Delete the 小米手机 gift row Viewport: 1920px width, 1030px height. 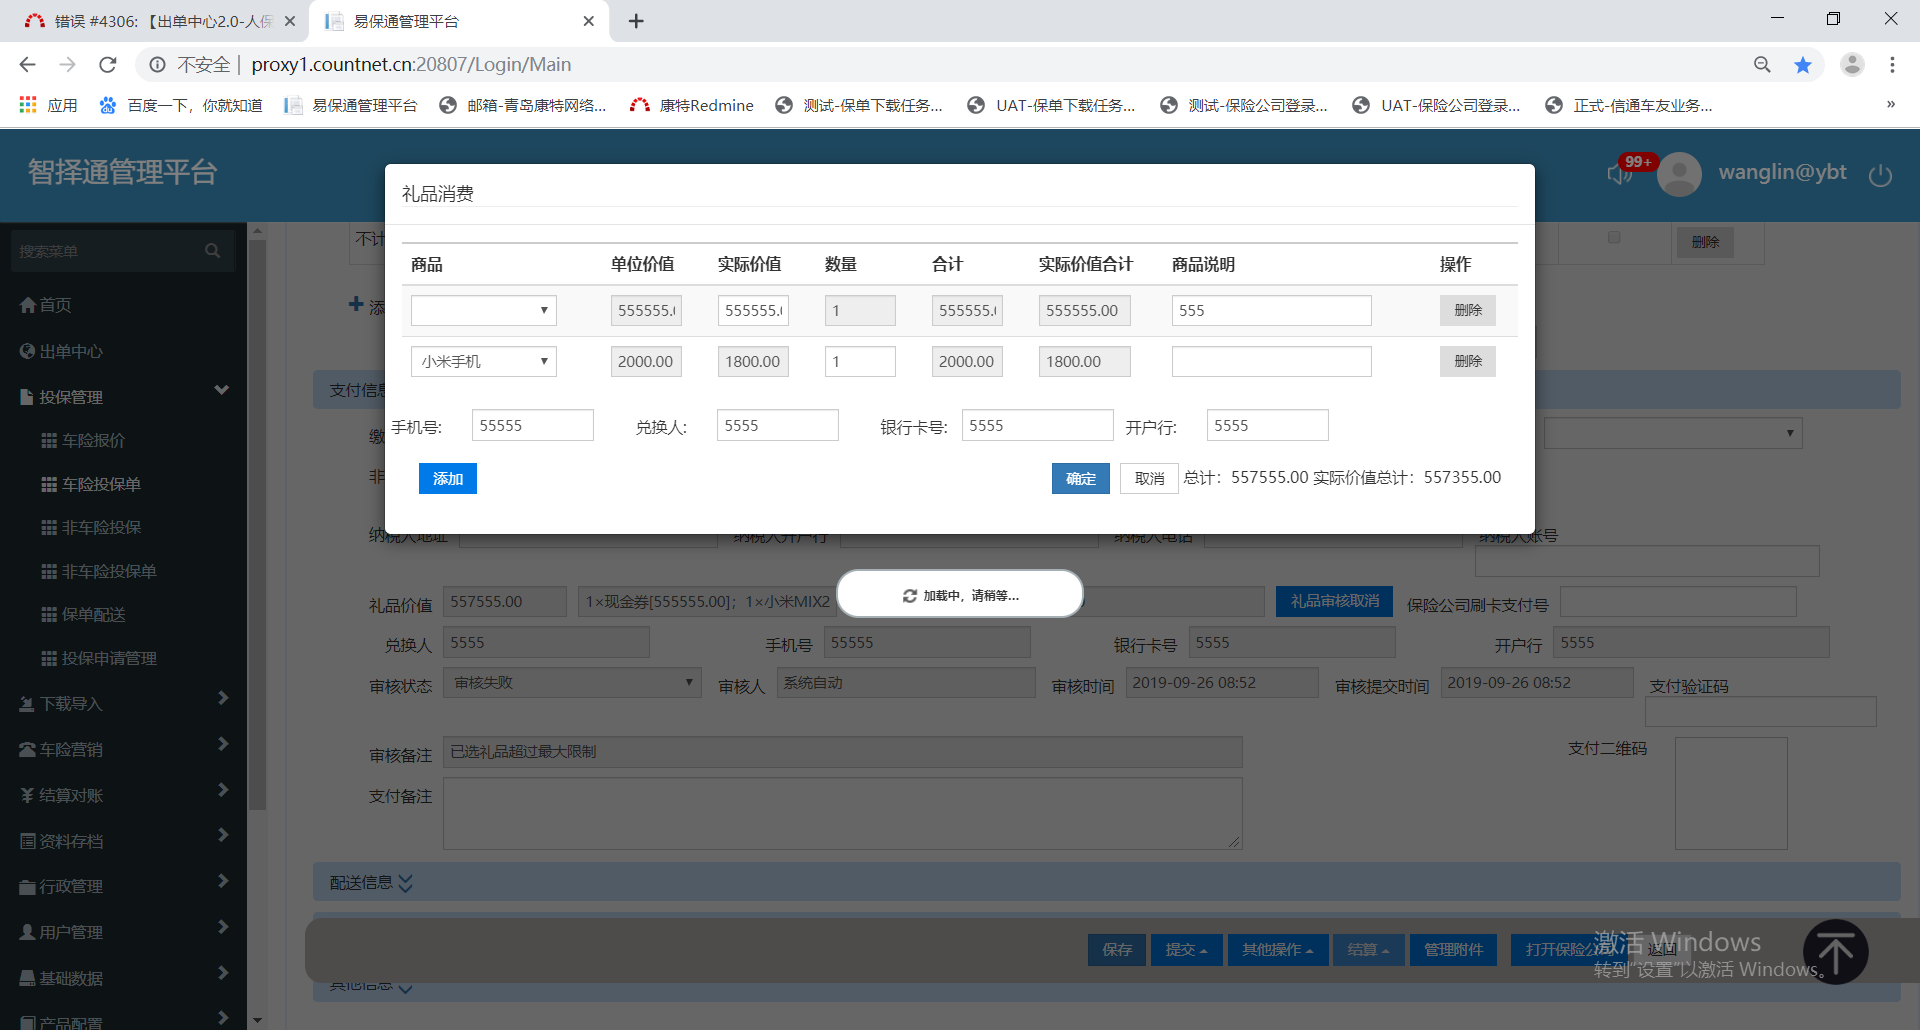coord(1467,362)
